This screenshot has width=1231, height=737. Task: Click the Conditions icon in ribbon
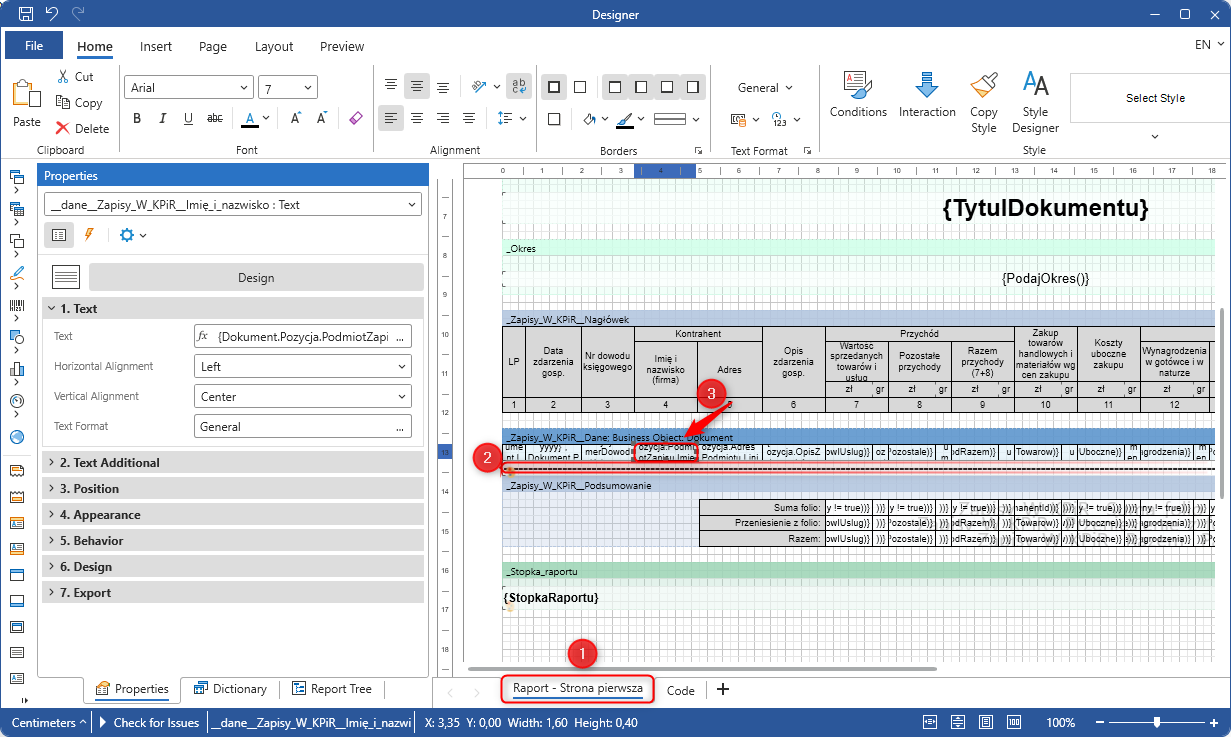(x=857, y=86)
